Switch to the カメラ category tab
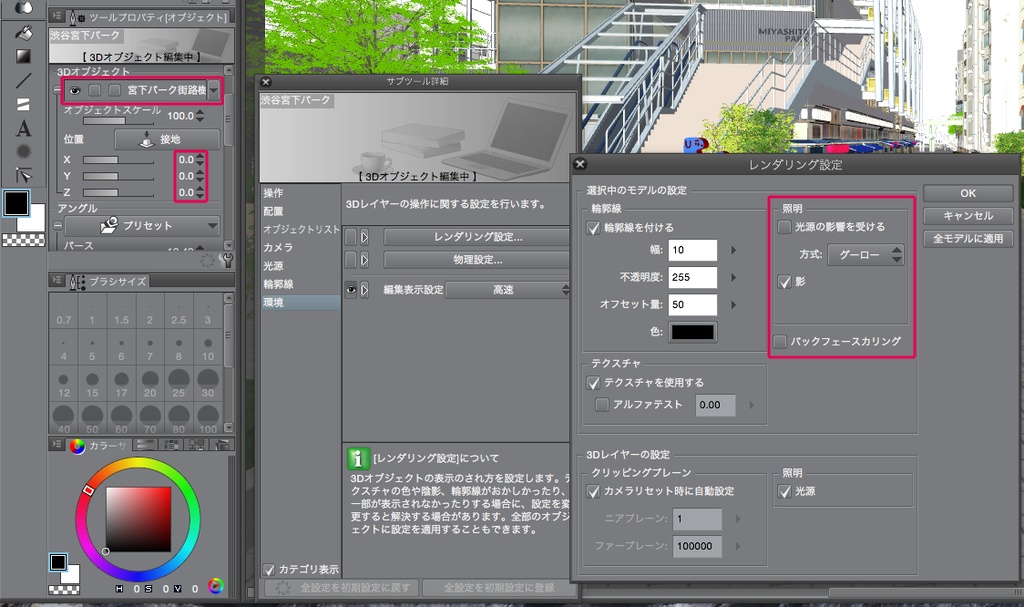Screen dimensions: 1024x607 point(278,245)
